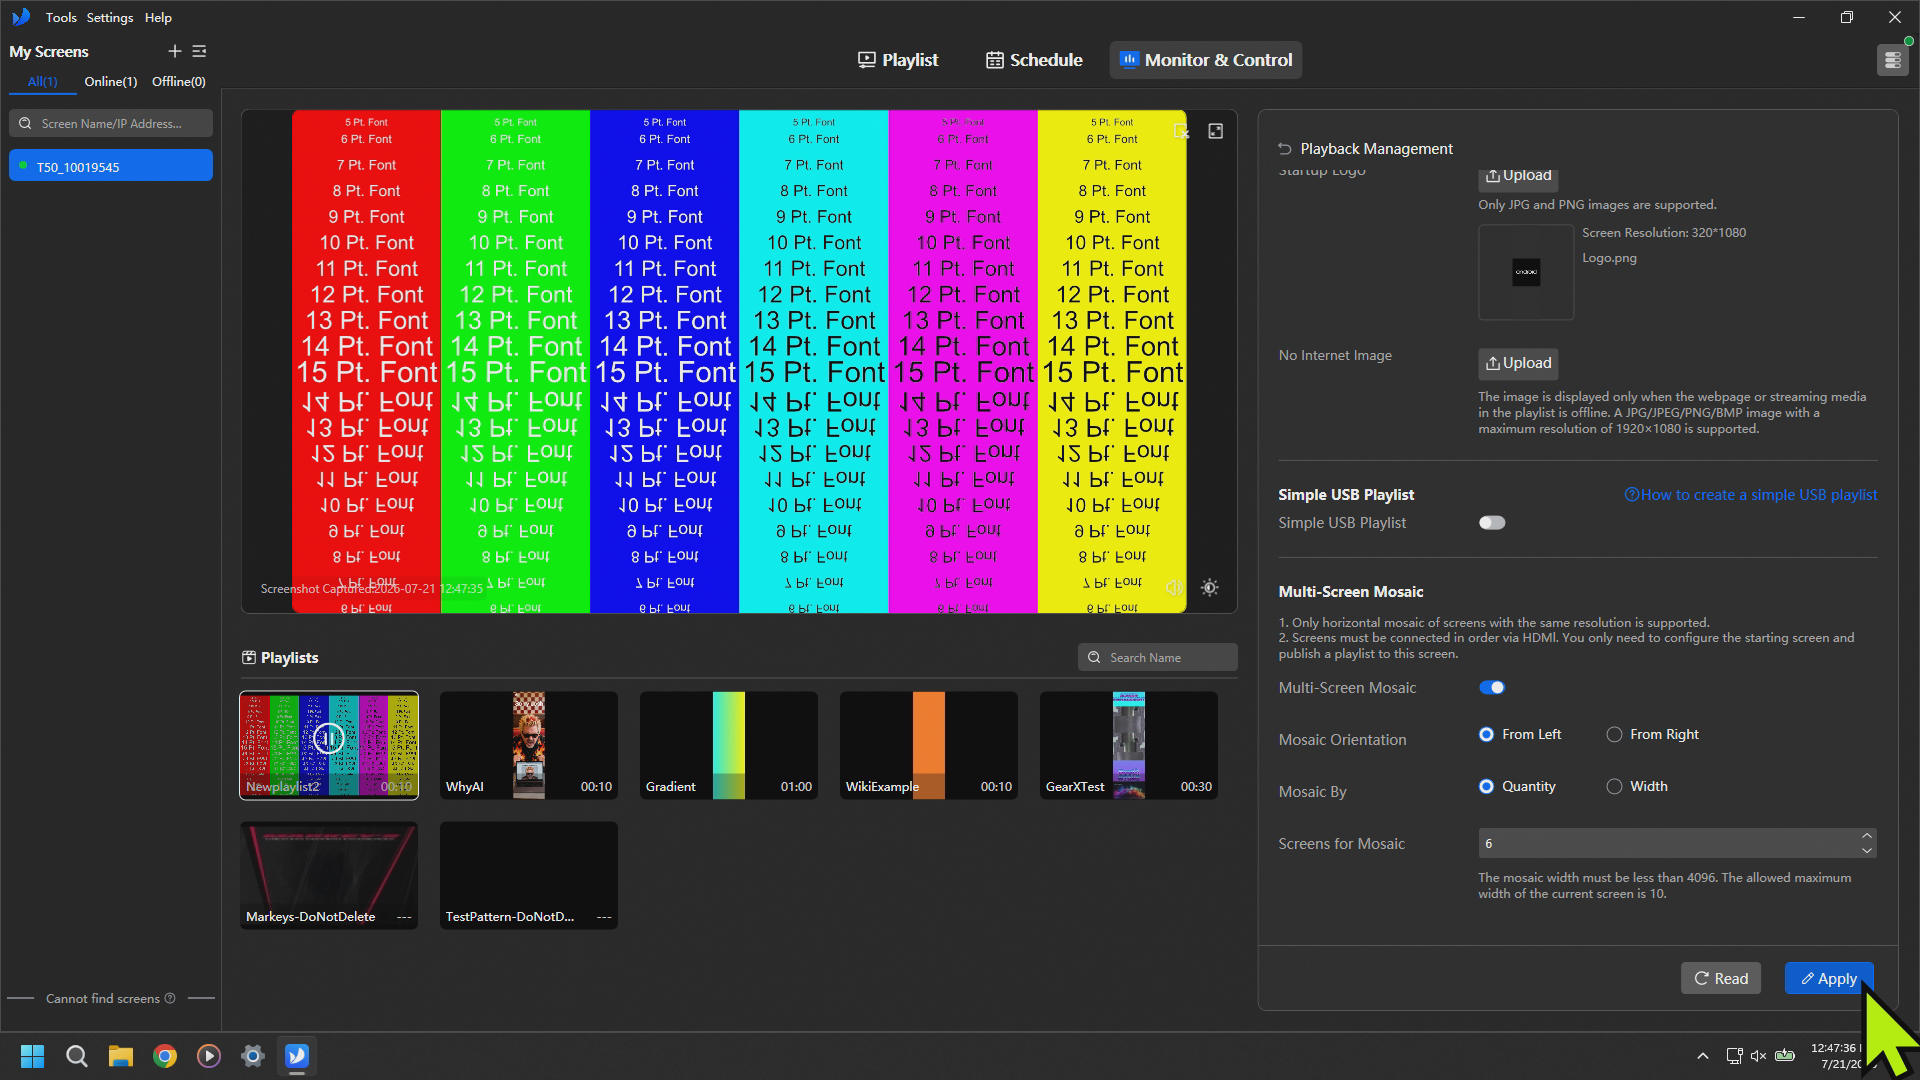Click the Screen Name/IP Address search field
1920x1080 pixels.
(111, 124)
